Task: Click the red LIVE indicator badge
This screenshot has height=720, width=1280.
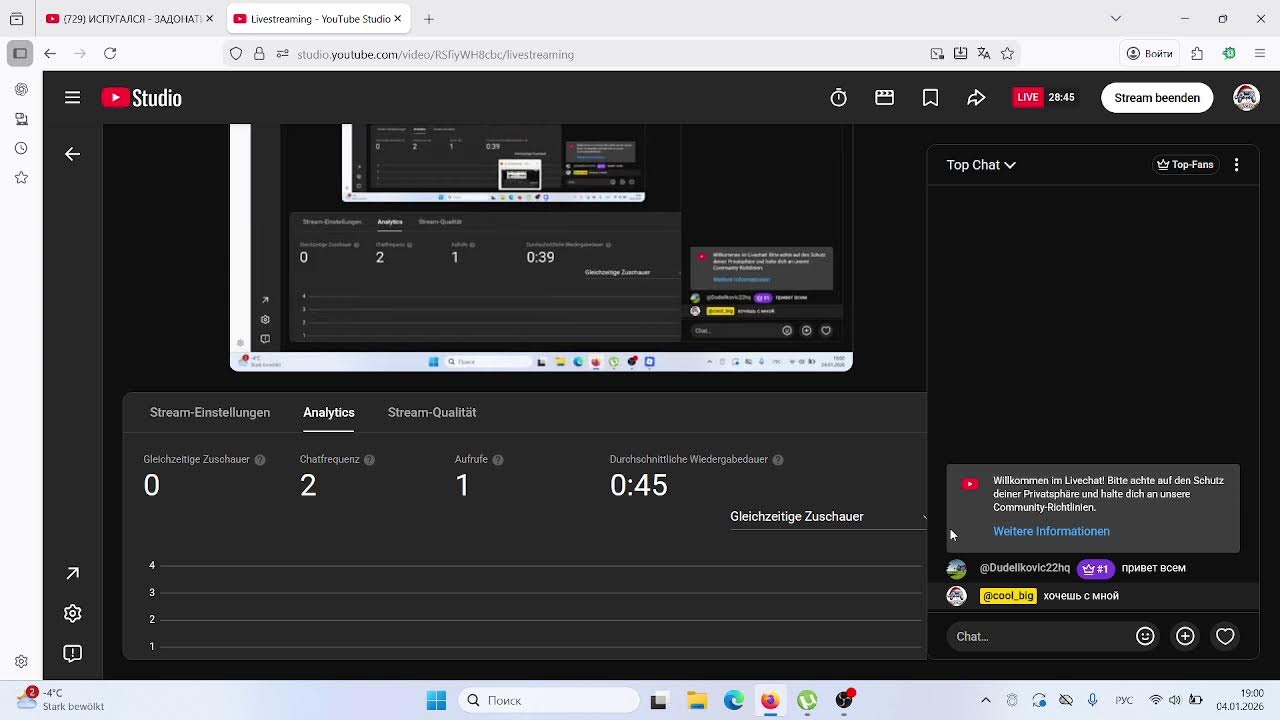Action: [x=1028, y=97]
